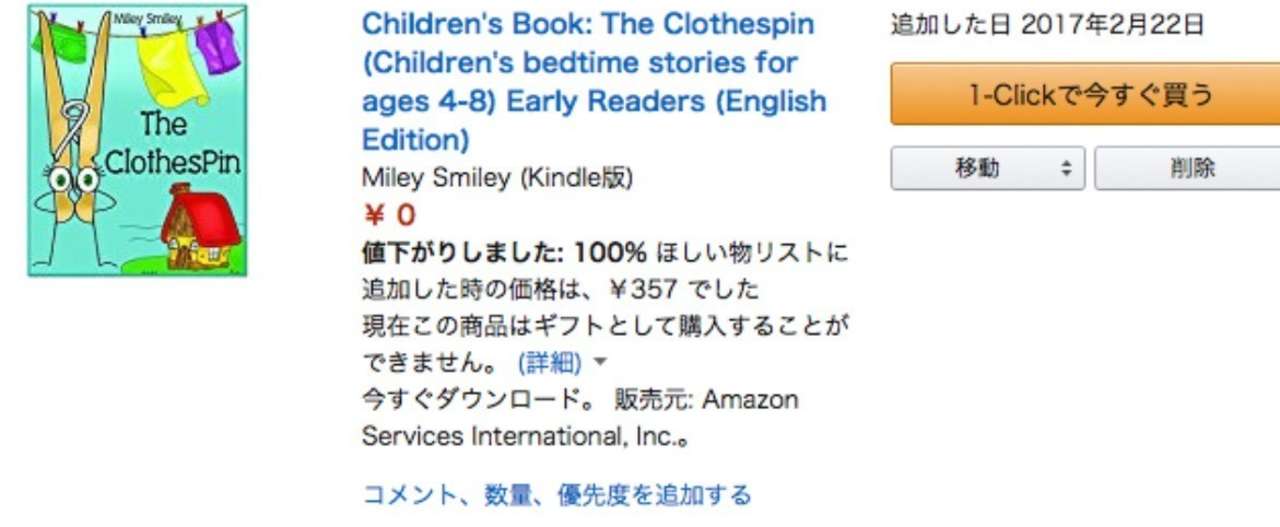This screenshot has width=1280, height=527.
Task: Click the ￥357 original price text
Action: (x=643, y=290)
